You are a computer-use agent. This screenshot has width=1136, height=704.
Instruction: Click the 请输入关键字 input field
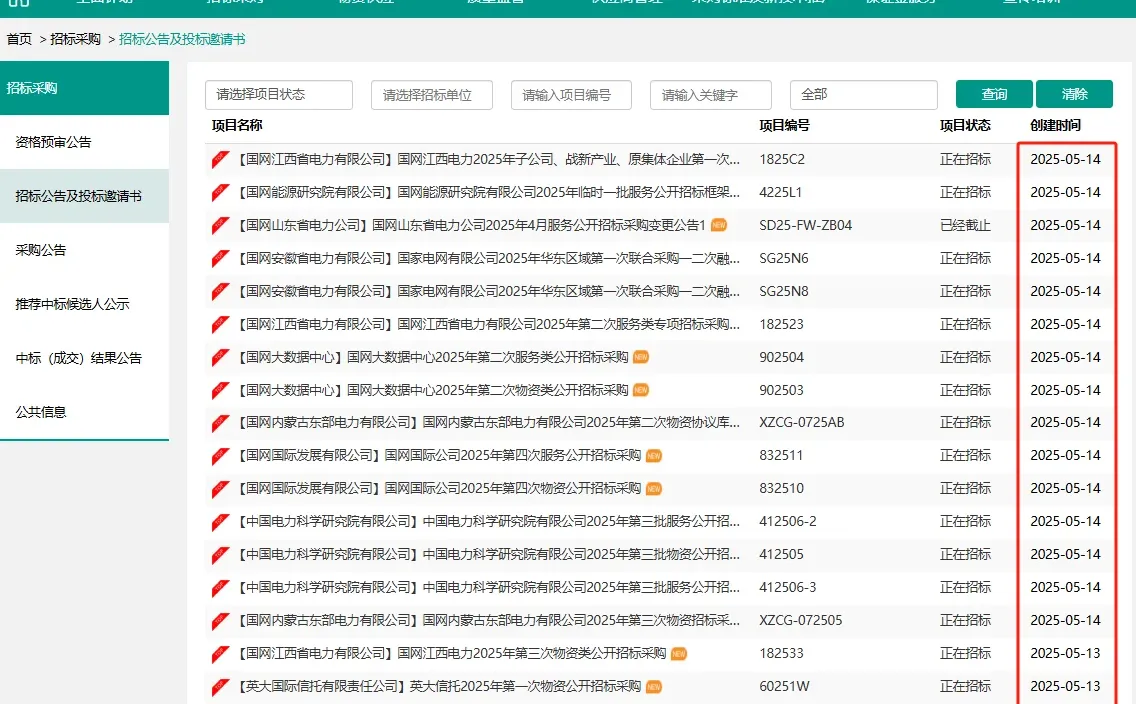click(711, 95)
